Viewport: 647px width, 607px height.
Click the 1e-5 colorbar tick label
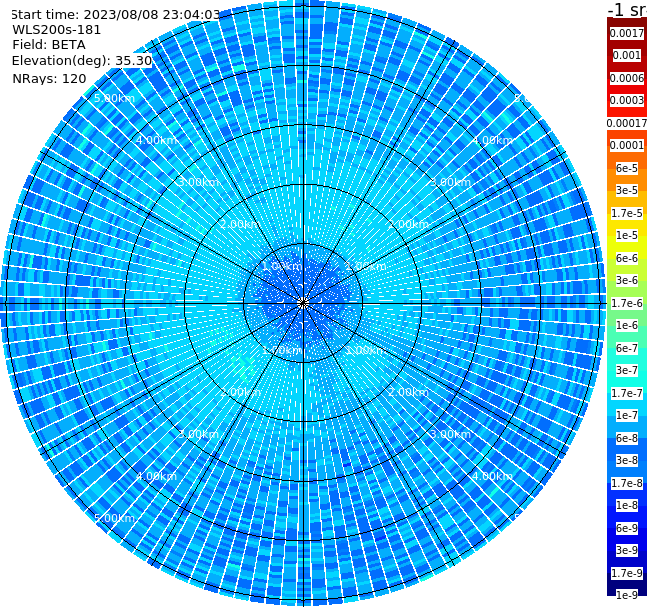click(x=627, y=235)
